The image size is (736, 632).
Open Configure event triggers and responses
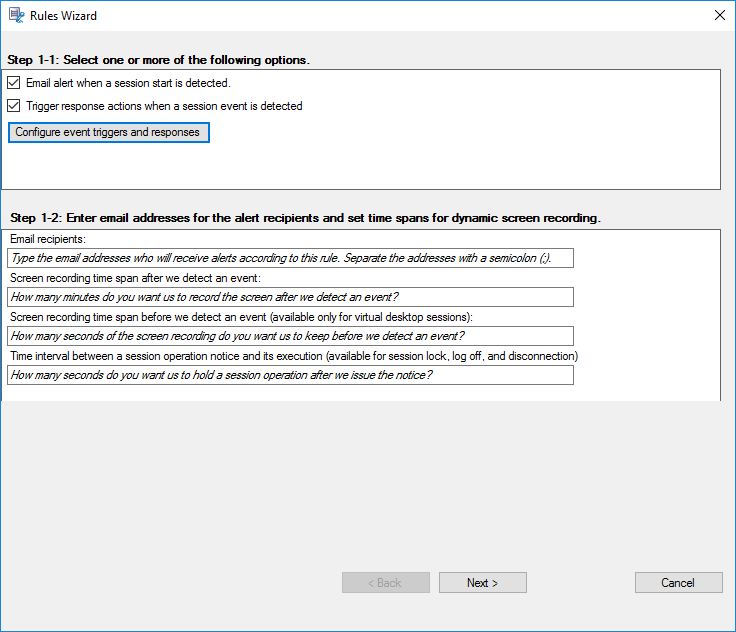[x=108, y=132]
